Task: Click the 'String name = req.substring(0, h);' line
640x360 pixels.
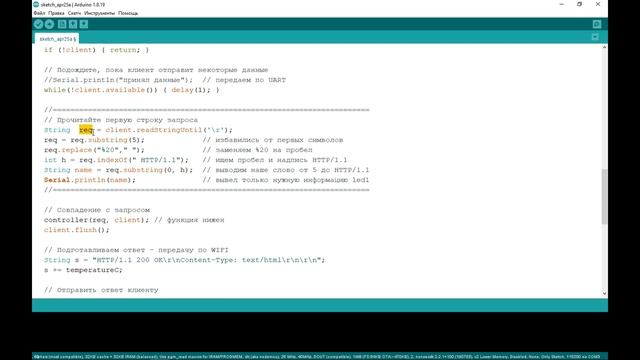Action: coord(118,170)
